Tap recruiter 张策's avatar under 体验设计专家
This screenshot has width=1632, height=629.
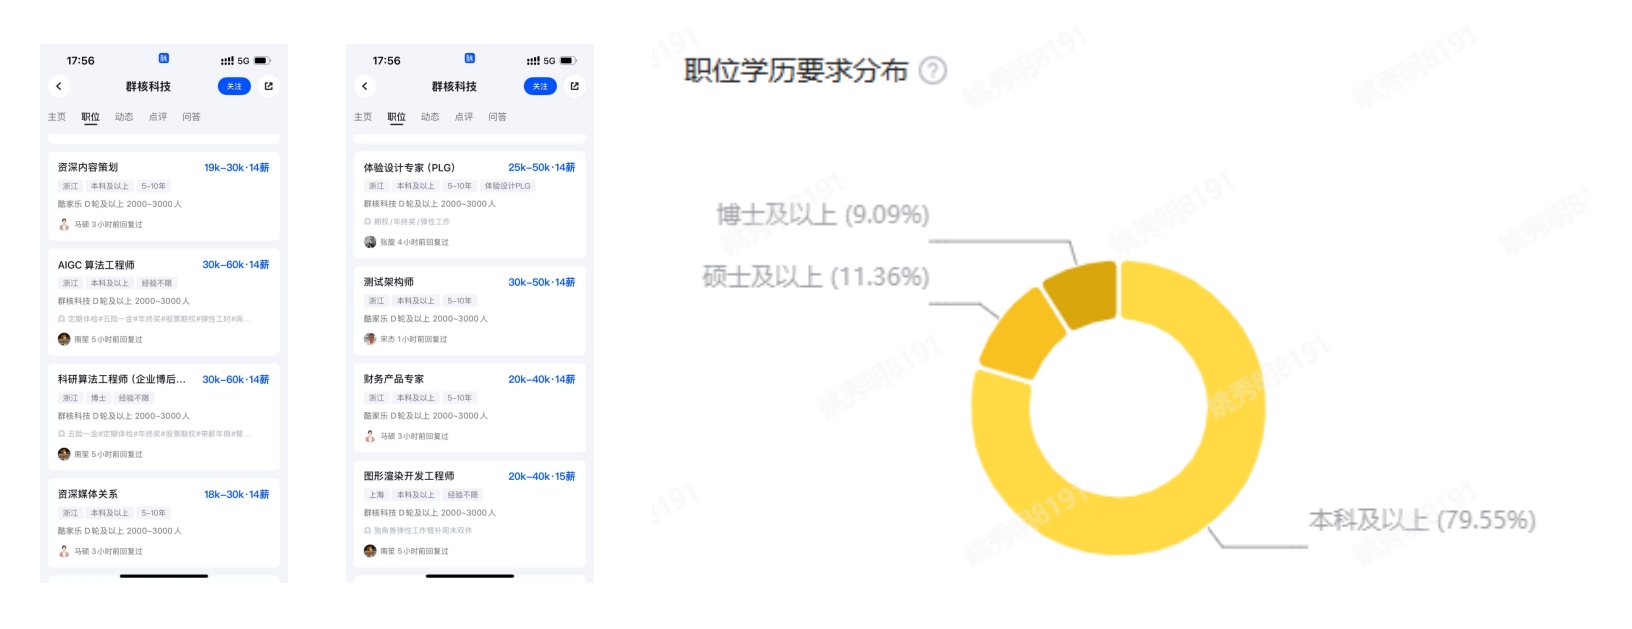pos(370,242)
